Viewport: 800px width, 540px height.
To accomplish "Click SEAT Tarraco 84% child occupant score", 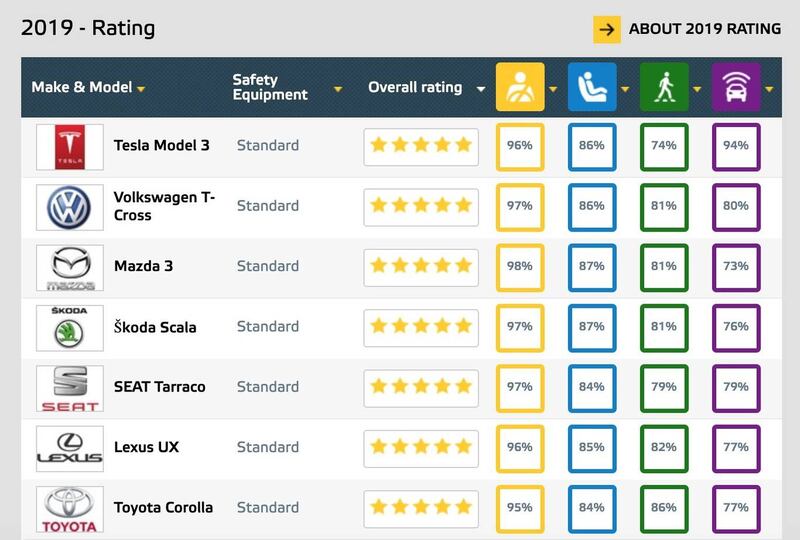I will pos(592,387).
